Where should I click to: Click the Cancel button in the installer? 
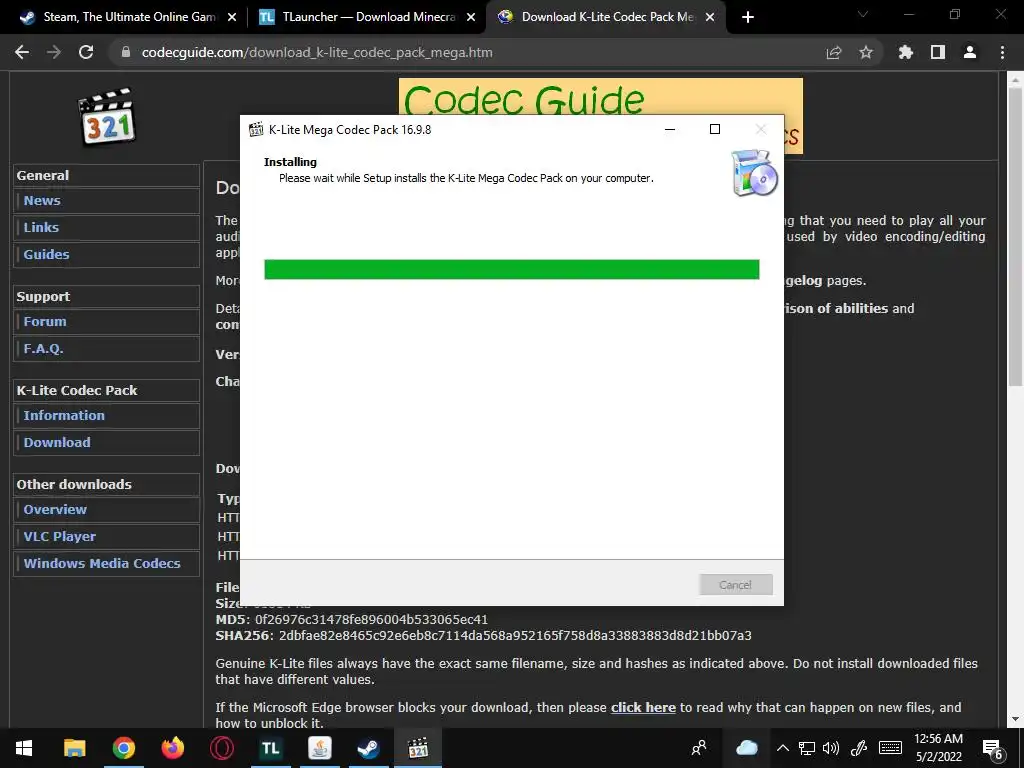point(735,584)
